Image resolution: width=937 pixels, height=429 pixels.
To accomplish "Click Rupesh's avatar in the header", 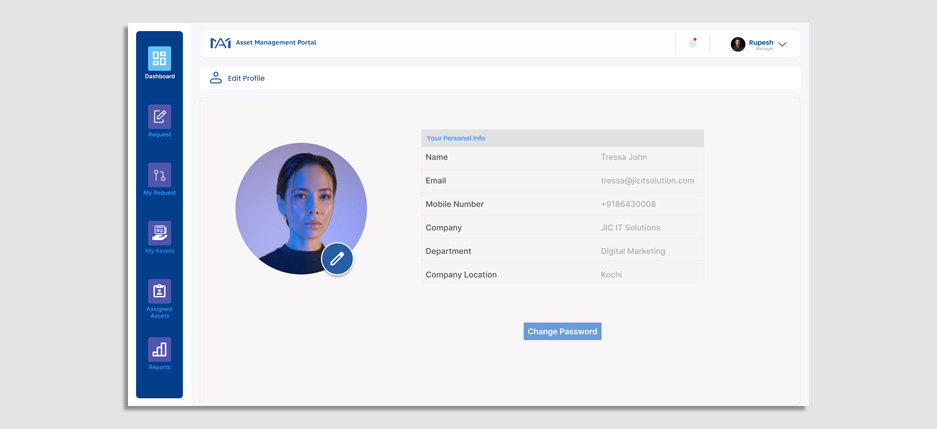I will point(738,44).
